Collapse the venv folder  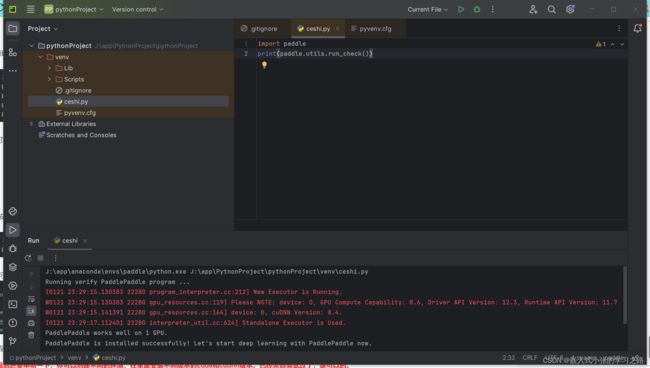[40, 57]
